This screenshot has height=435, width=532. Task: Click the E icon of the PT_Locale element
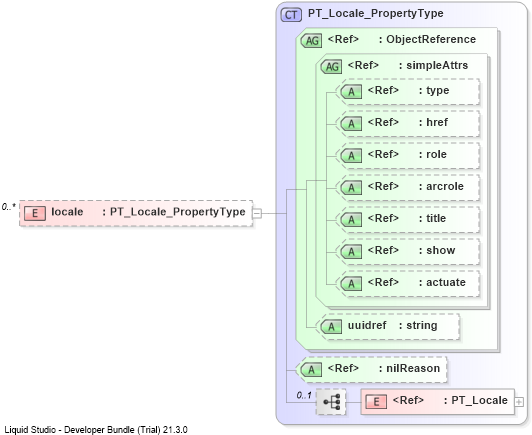(x=376, y=402)
